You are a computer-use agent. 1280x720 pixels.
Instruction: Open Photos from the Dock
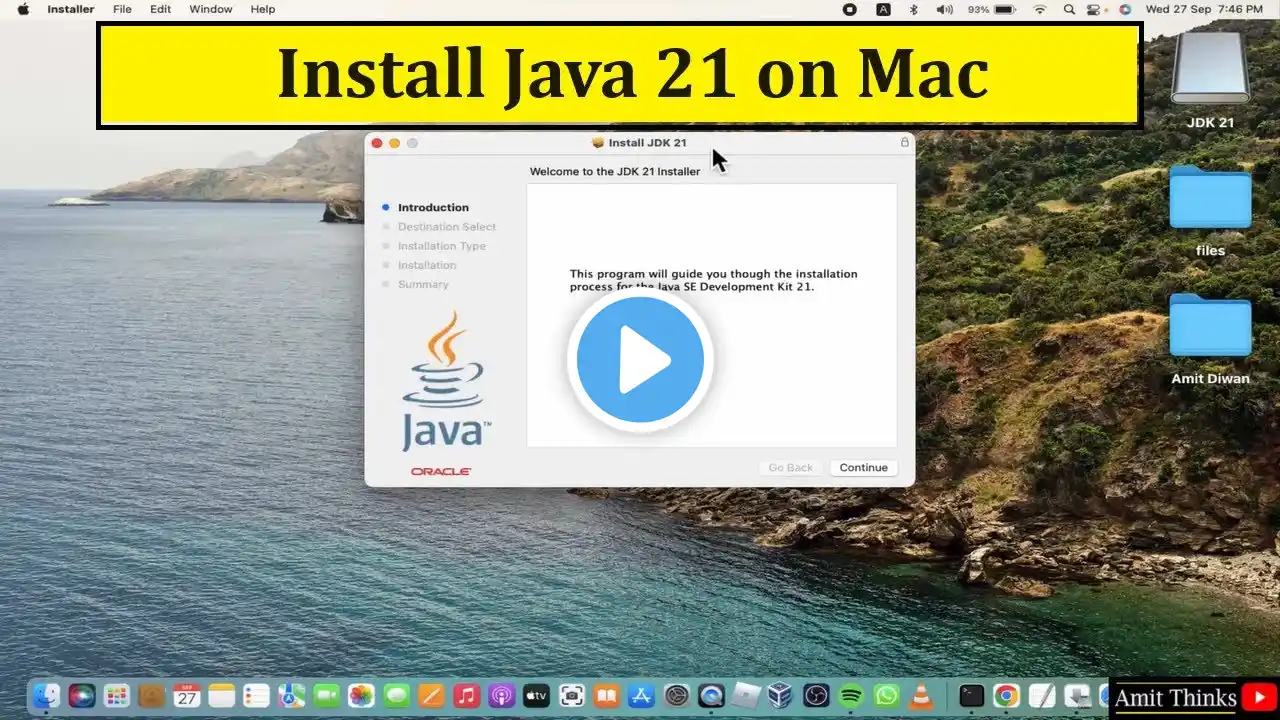pos(361,696)
